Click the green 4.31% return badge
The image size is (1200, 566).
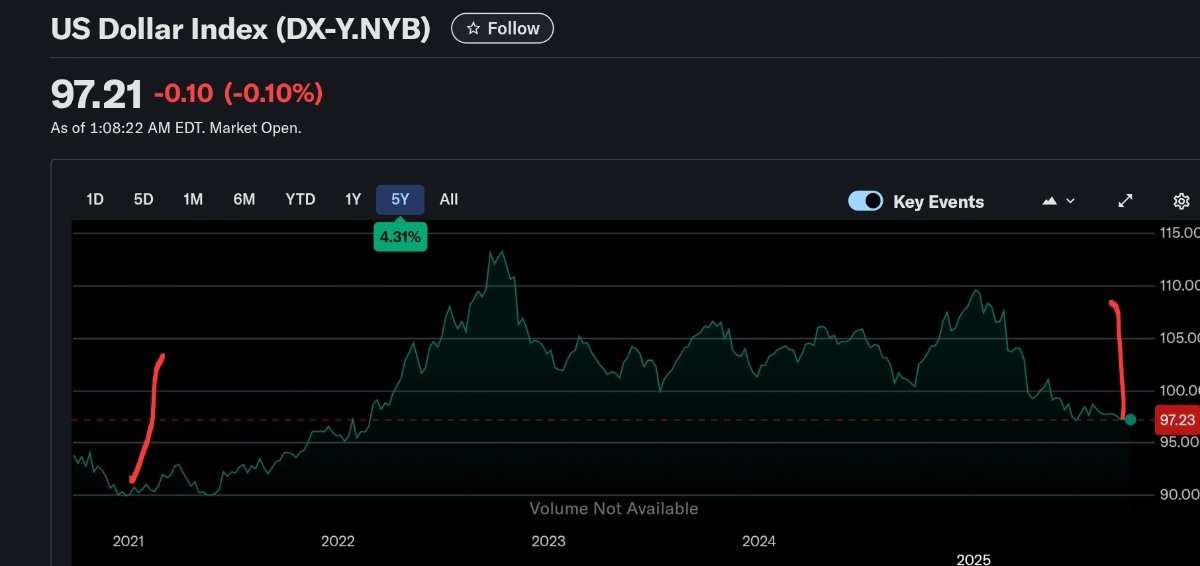[400, 237]
